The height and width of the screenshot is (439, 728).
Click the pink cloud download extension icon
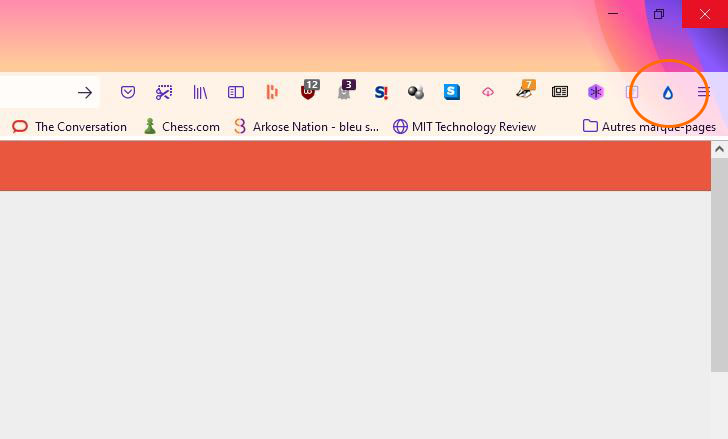488,92
